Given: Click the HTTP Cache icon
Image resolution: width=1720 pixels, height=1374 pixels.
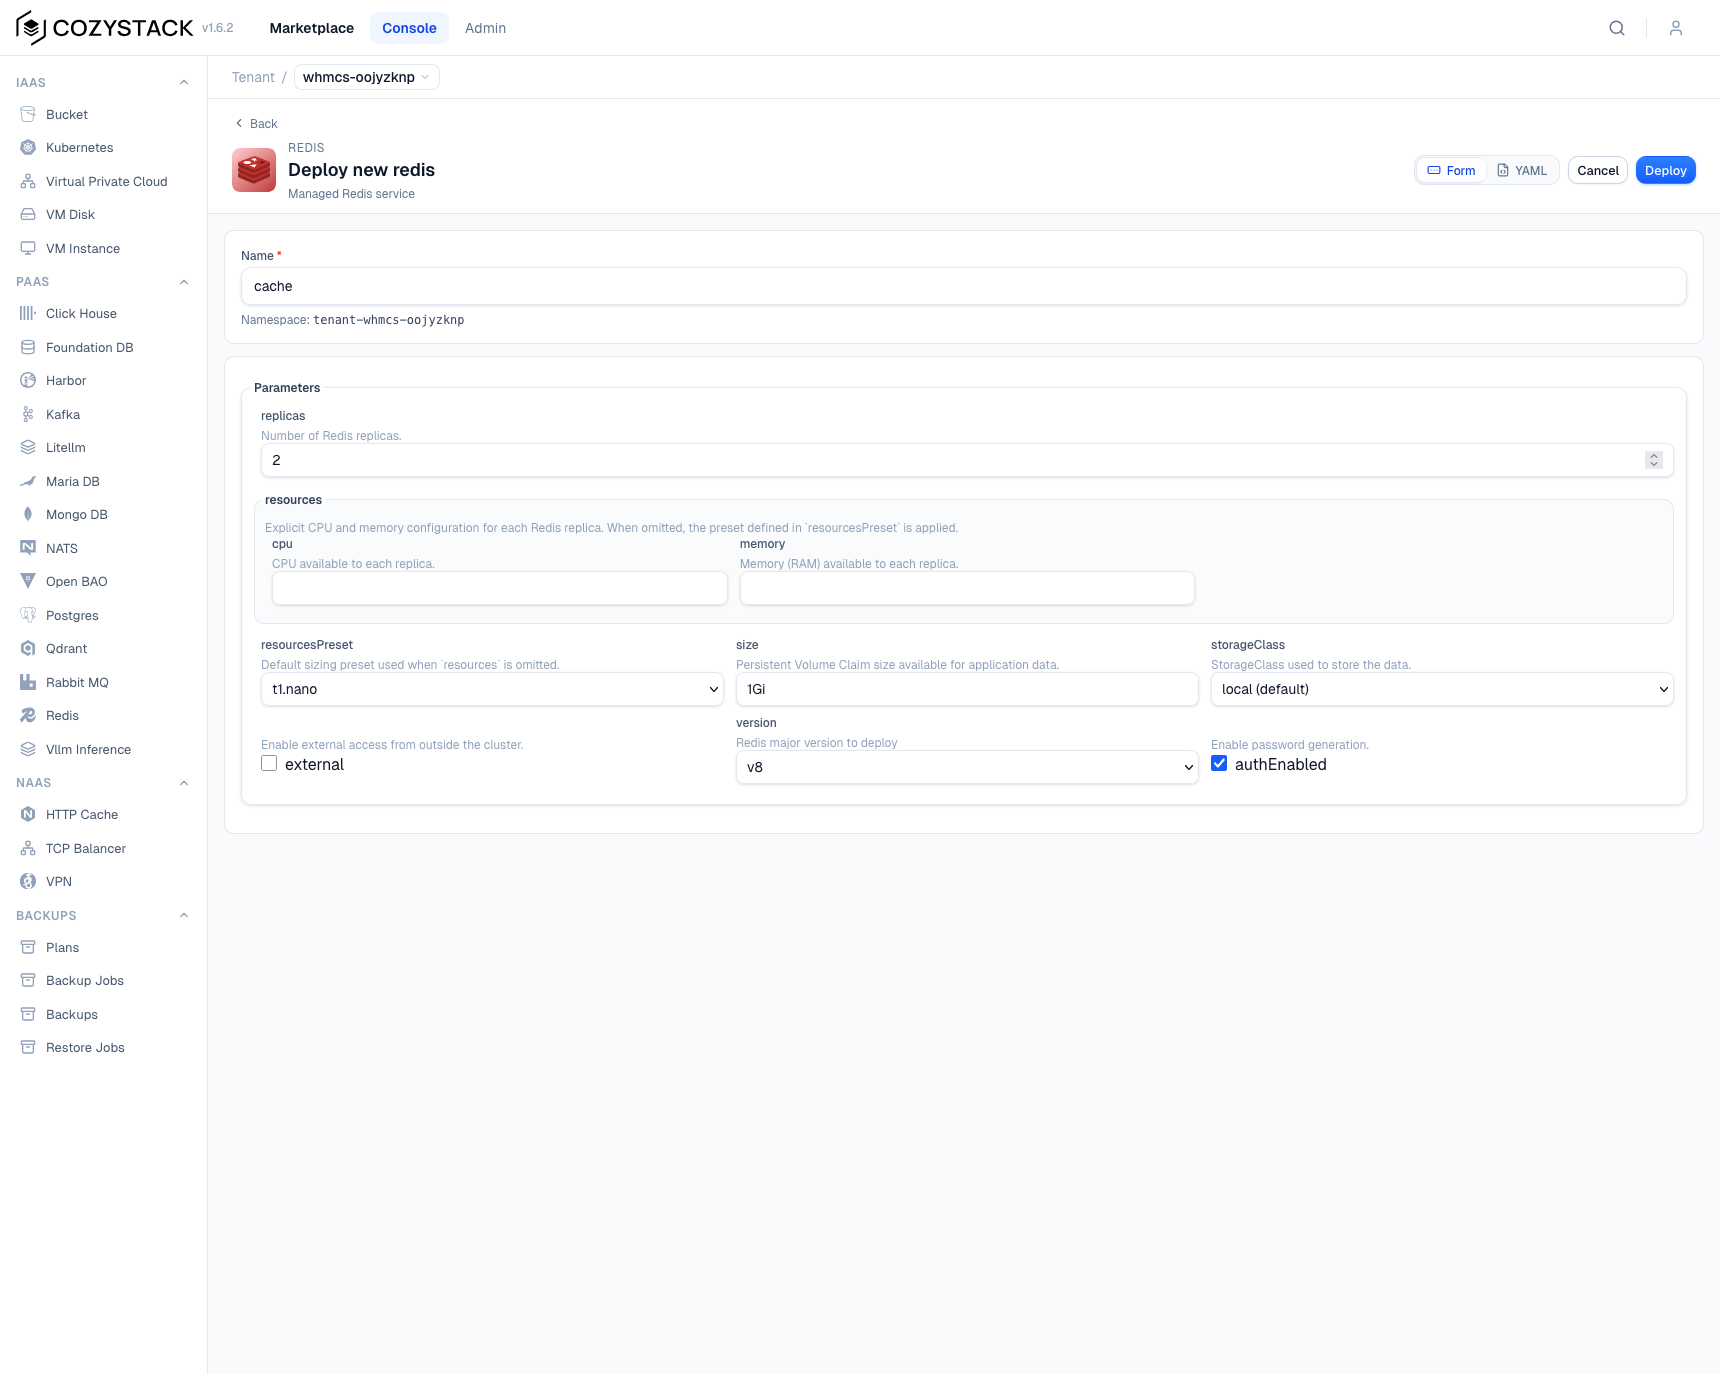Looking at the screenshot, I should click(x=28, y=814).
